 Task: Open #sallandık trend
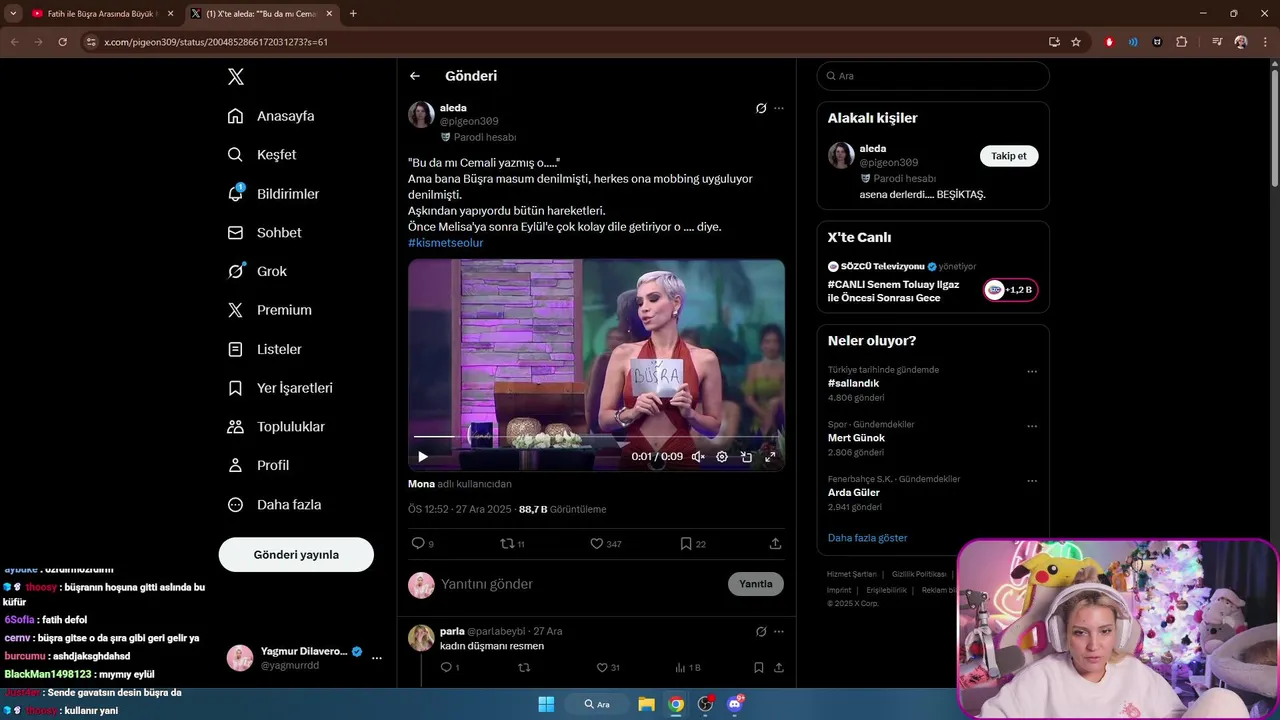853,383
